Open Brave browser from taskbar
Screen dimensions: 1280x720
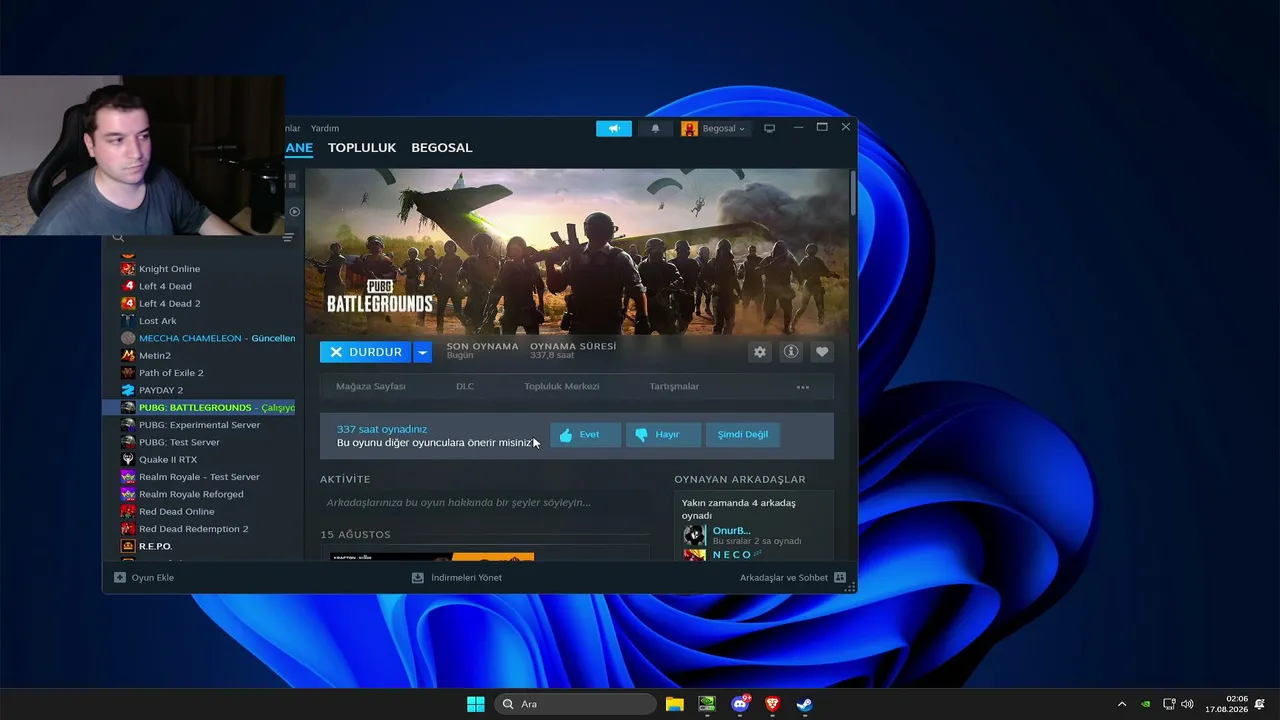[772, 704]
